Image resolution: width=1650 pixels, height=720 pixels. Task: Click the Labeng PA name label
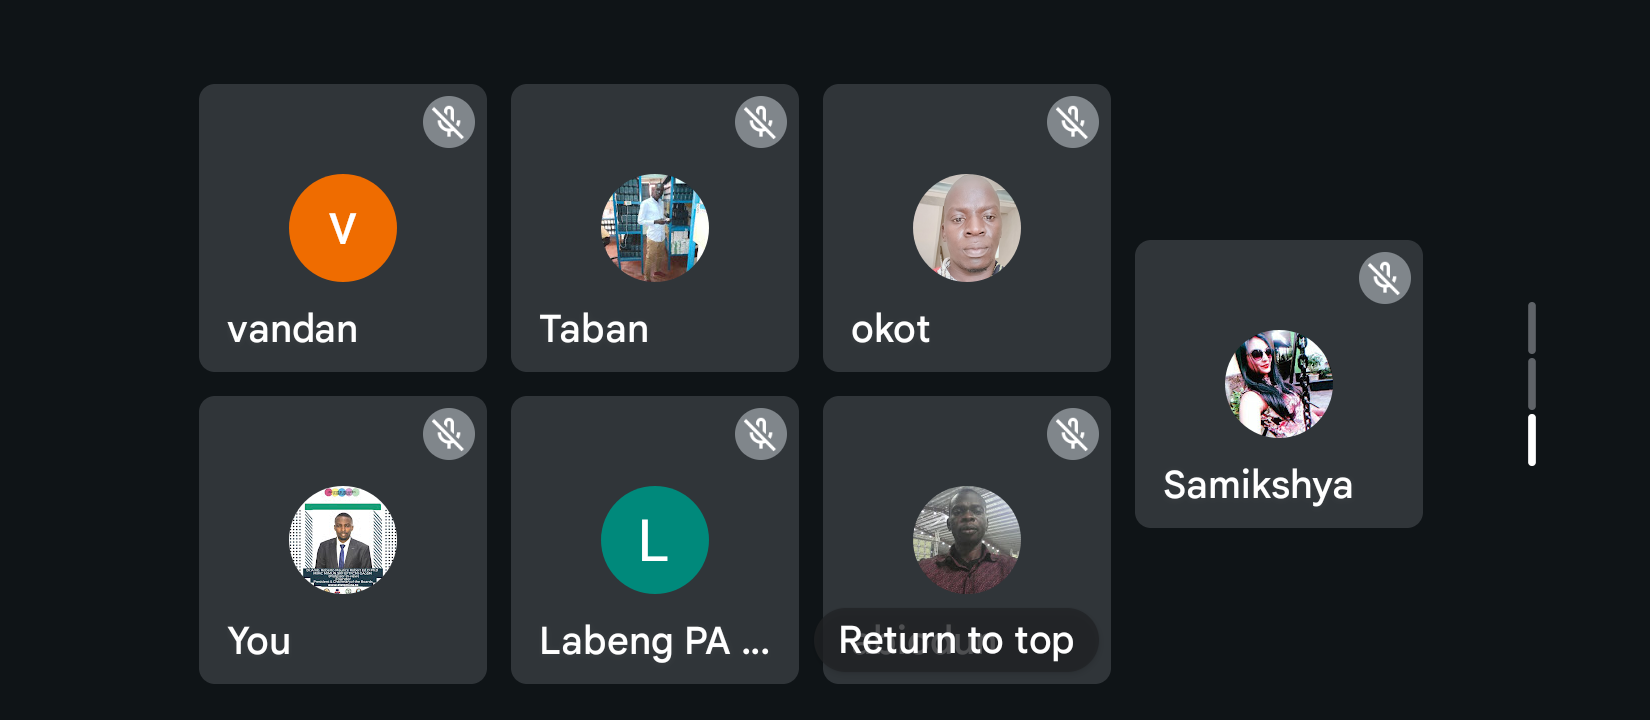tap(654, 641)
